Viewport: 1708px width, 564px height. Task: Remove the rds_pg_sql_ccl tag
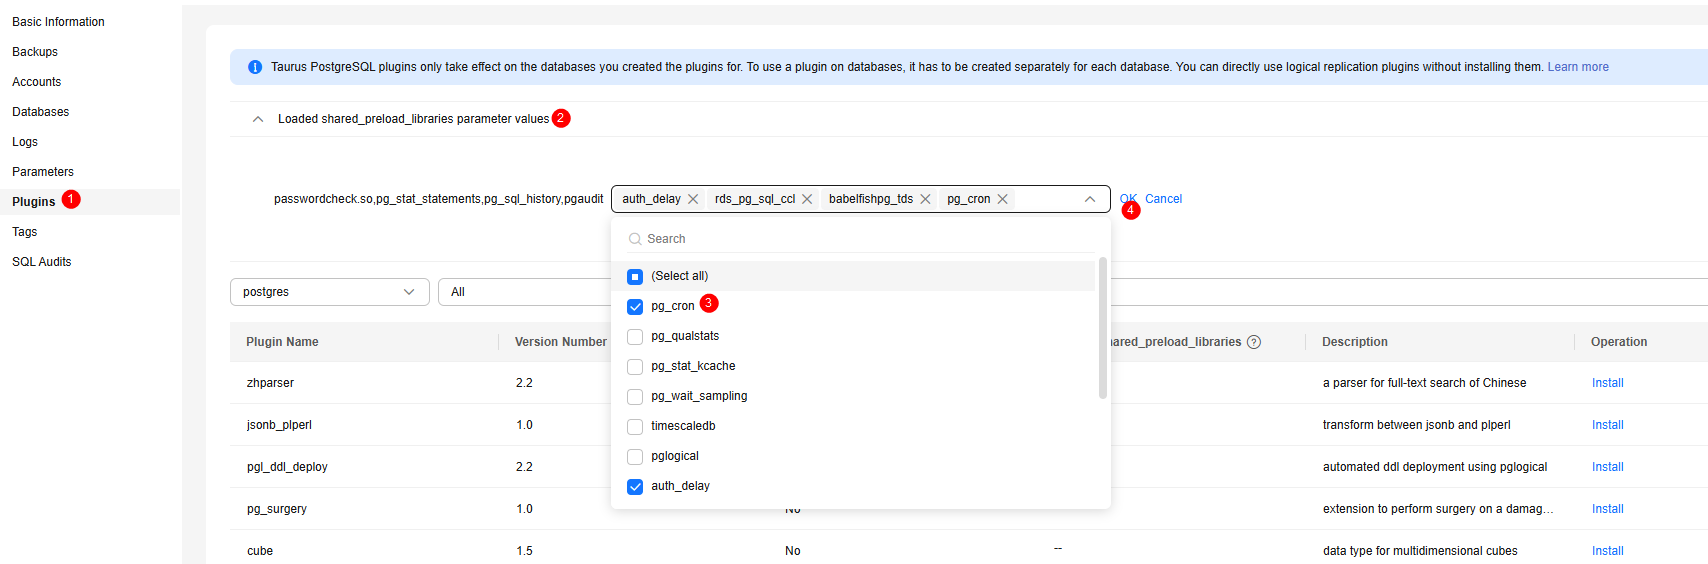807,199
